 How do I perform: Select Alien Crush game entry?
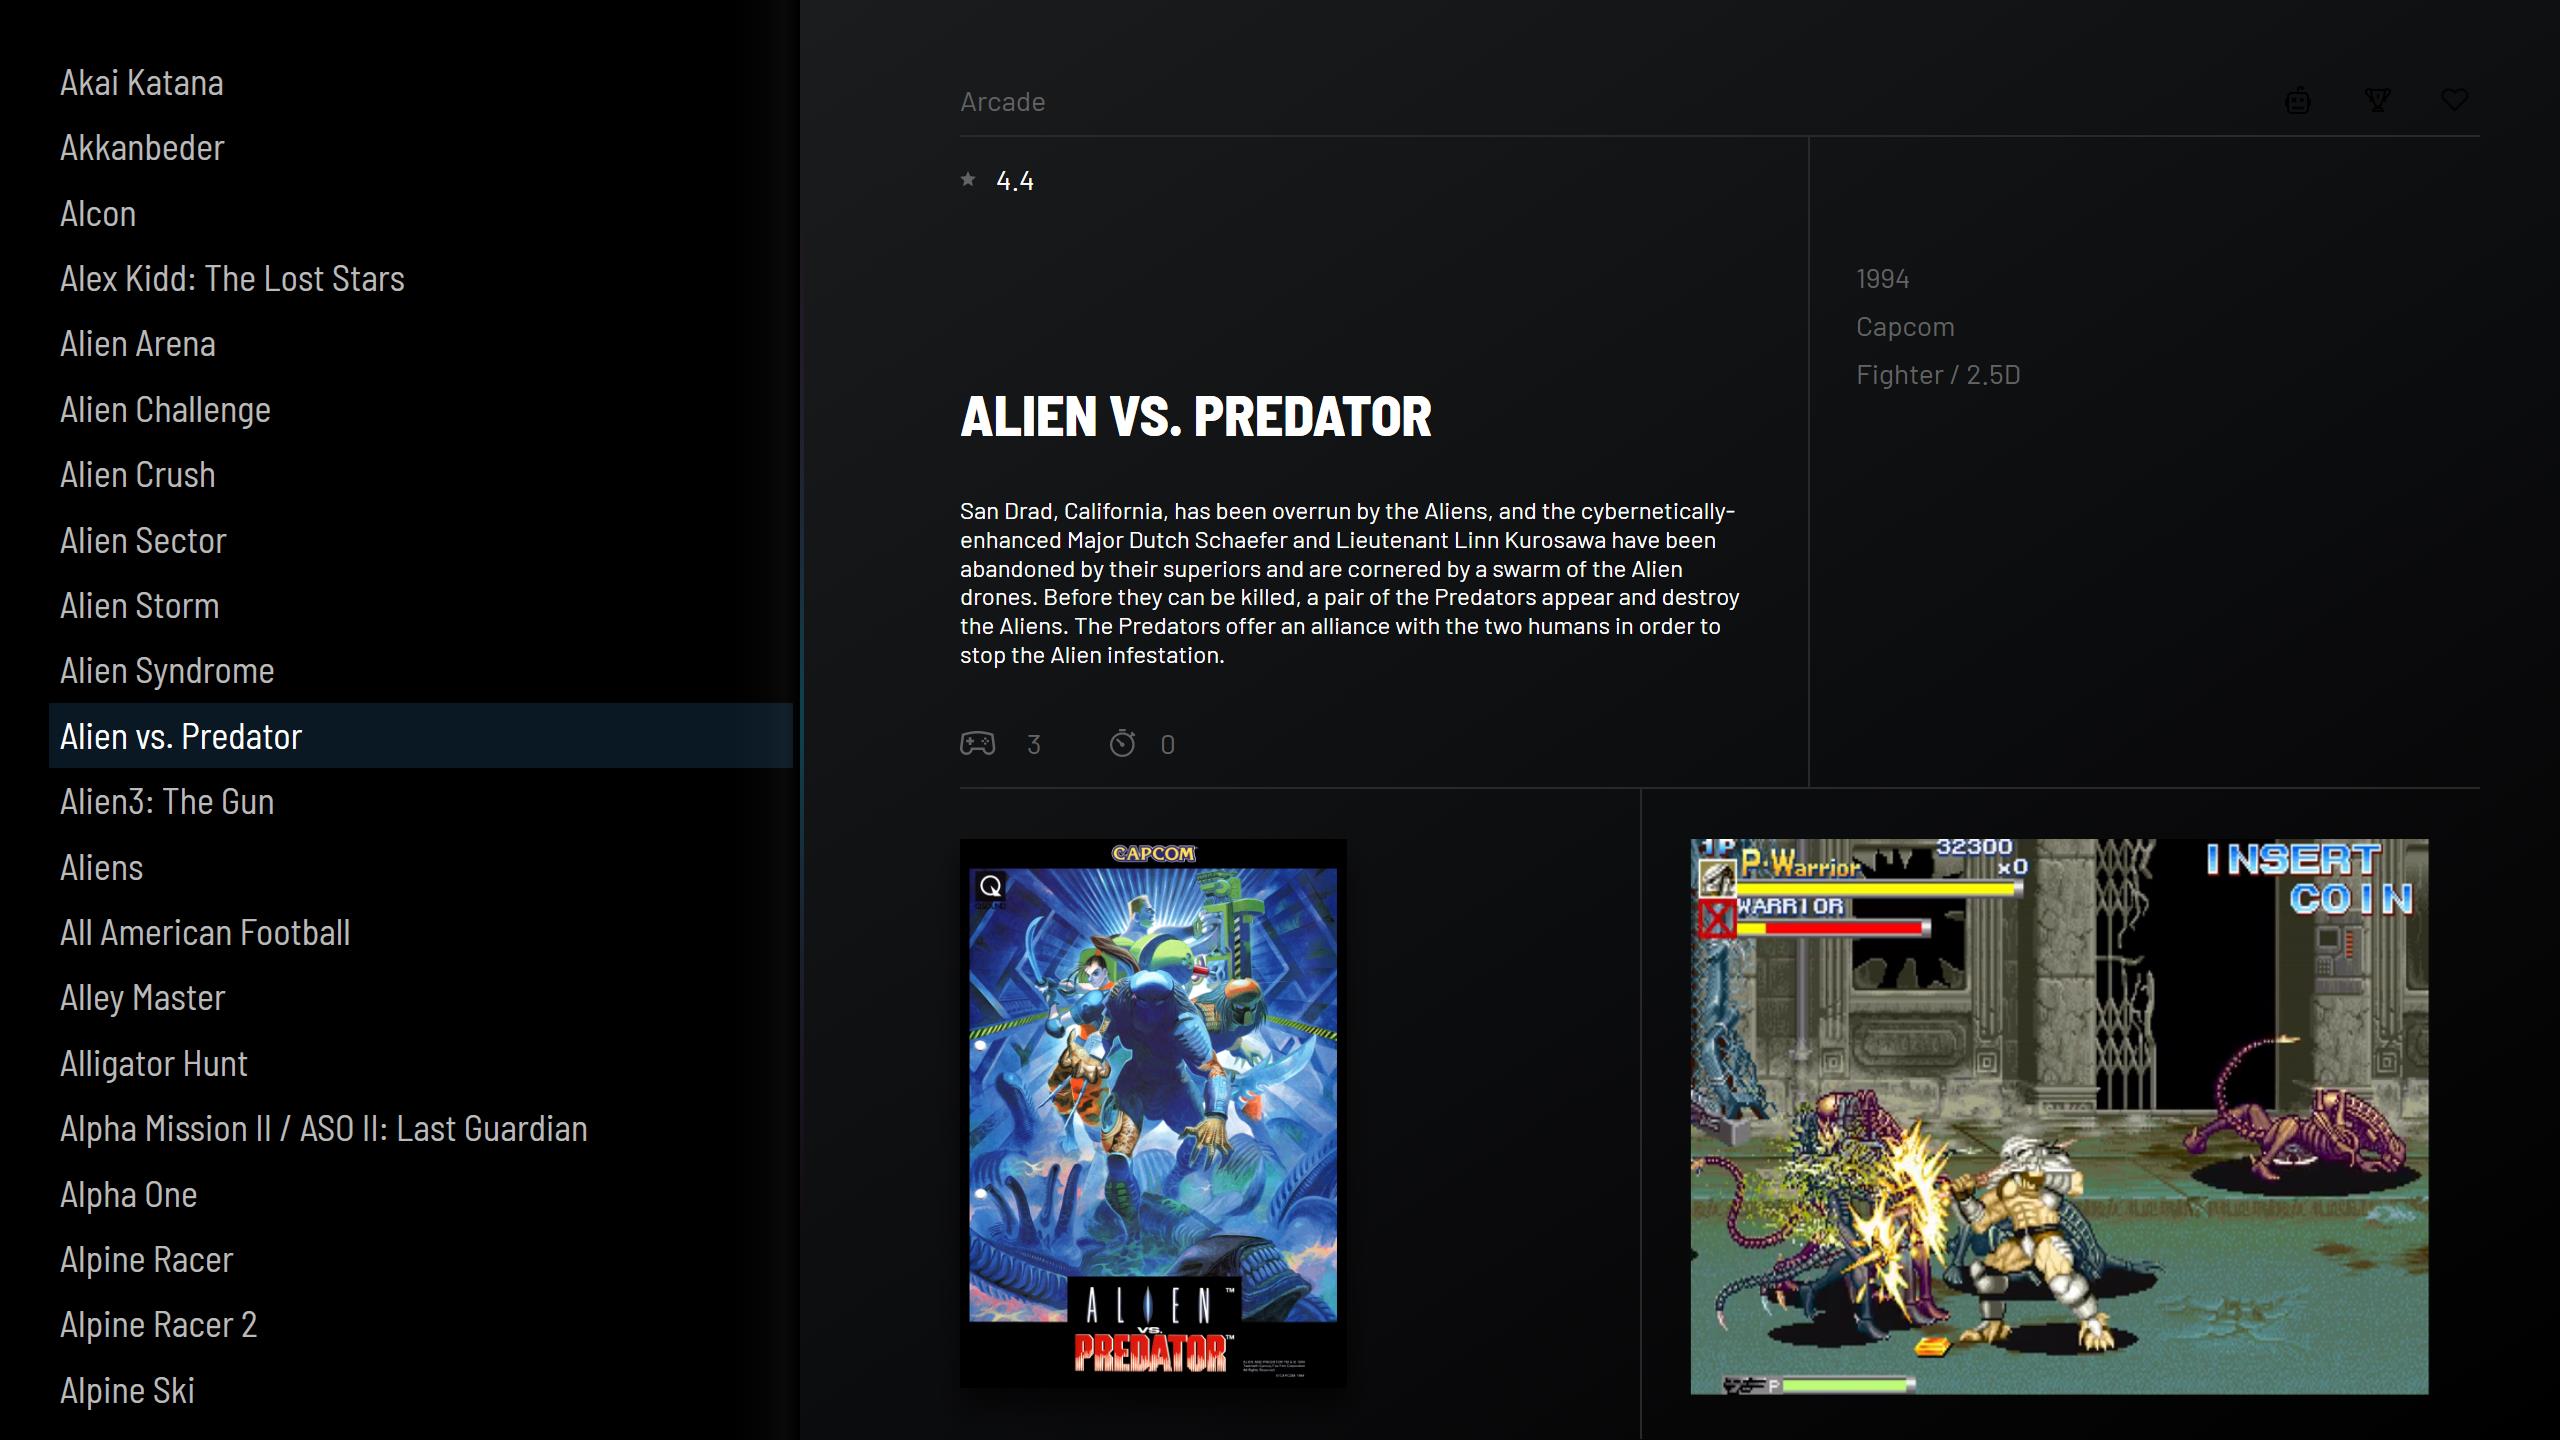coord(420,474)
